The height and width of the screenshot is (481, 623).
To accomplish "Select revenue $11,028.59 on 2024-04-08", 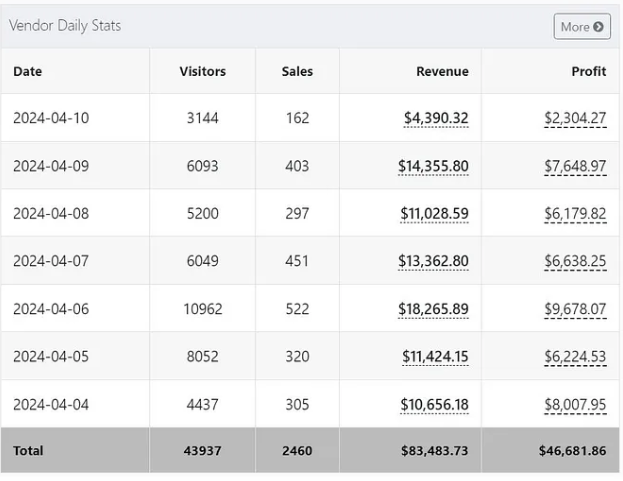I will tap(433, 214).
